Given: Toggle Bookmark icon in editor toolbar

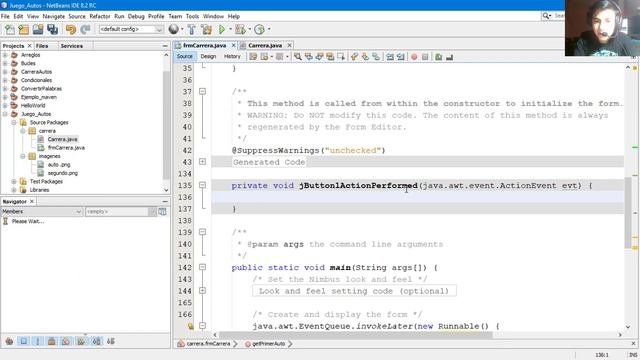Looking at the screenshot, I should (x=376, y=57).
